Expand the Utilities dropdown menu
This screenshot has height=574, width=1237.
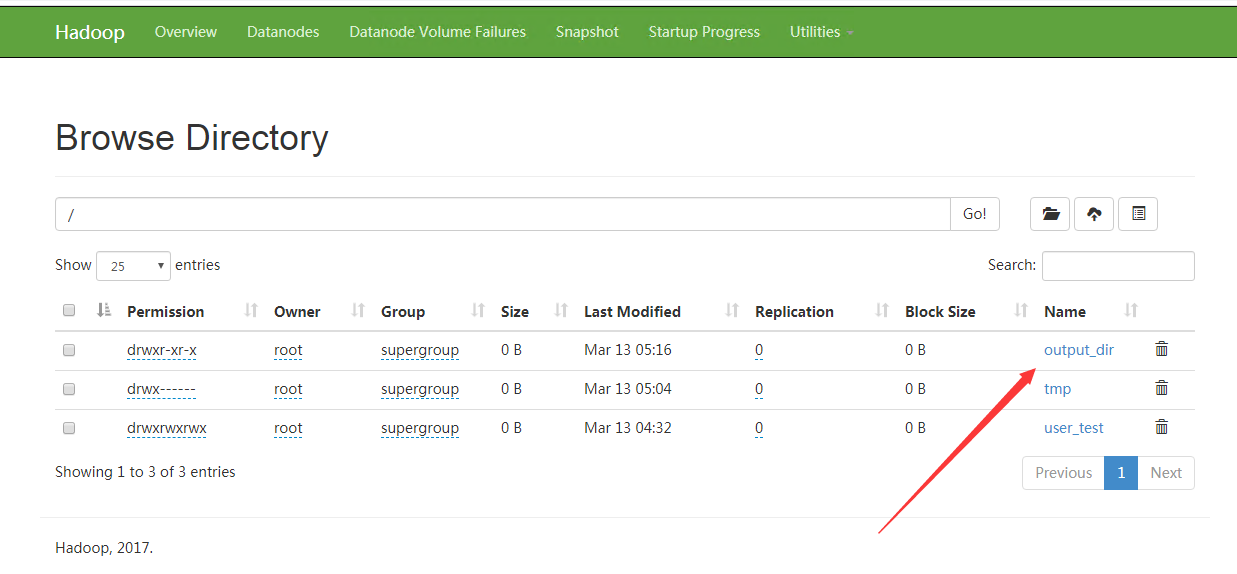[x=821, y=32]
